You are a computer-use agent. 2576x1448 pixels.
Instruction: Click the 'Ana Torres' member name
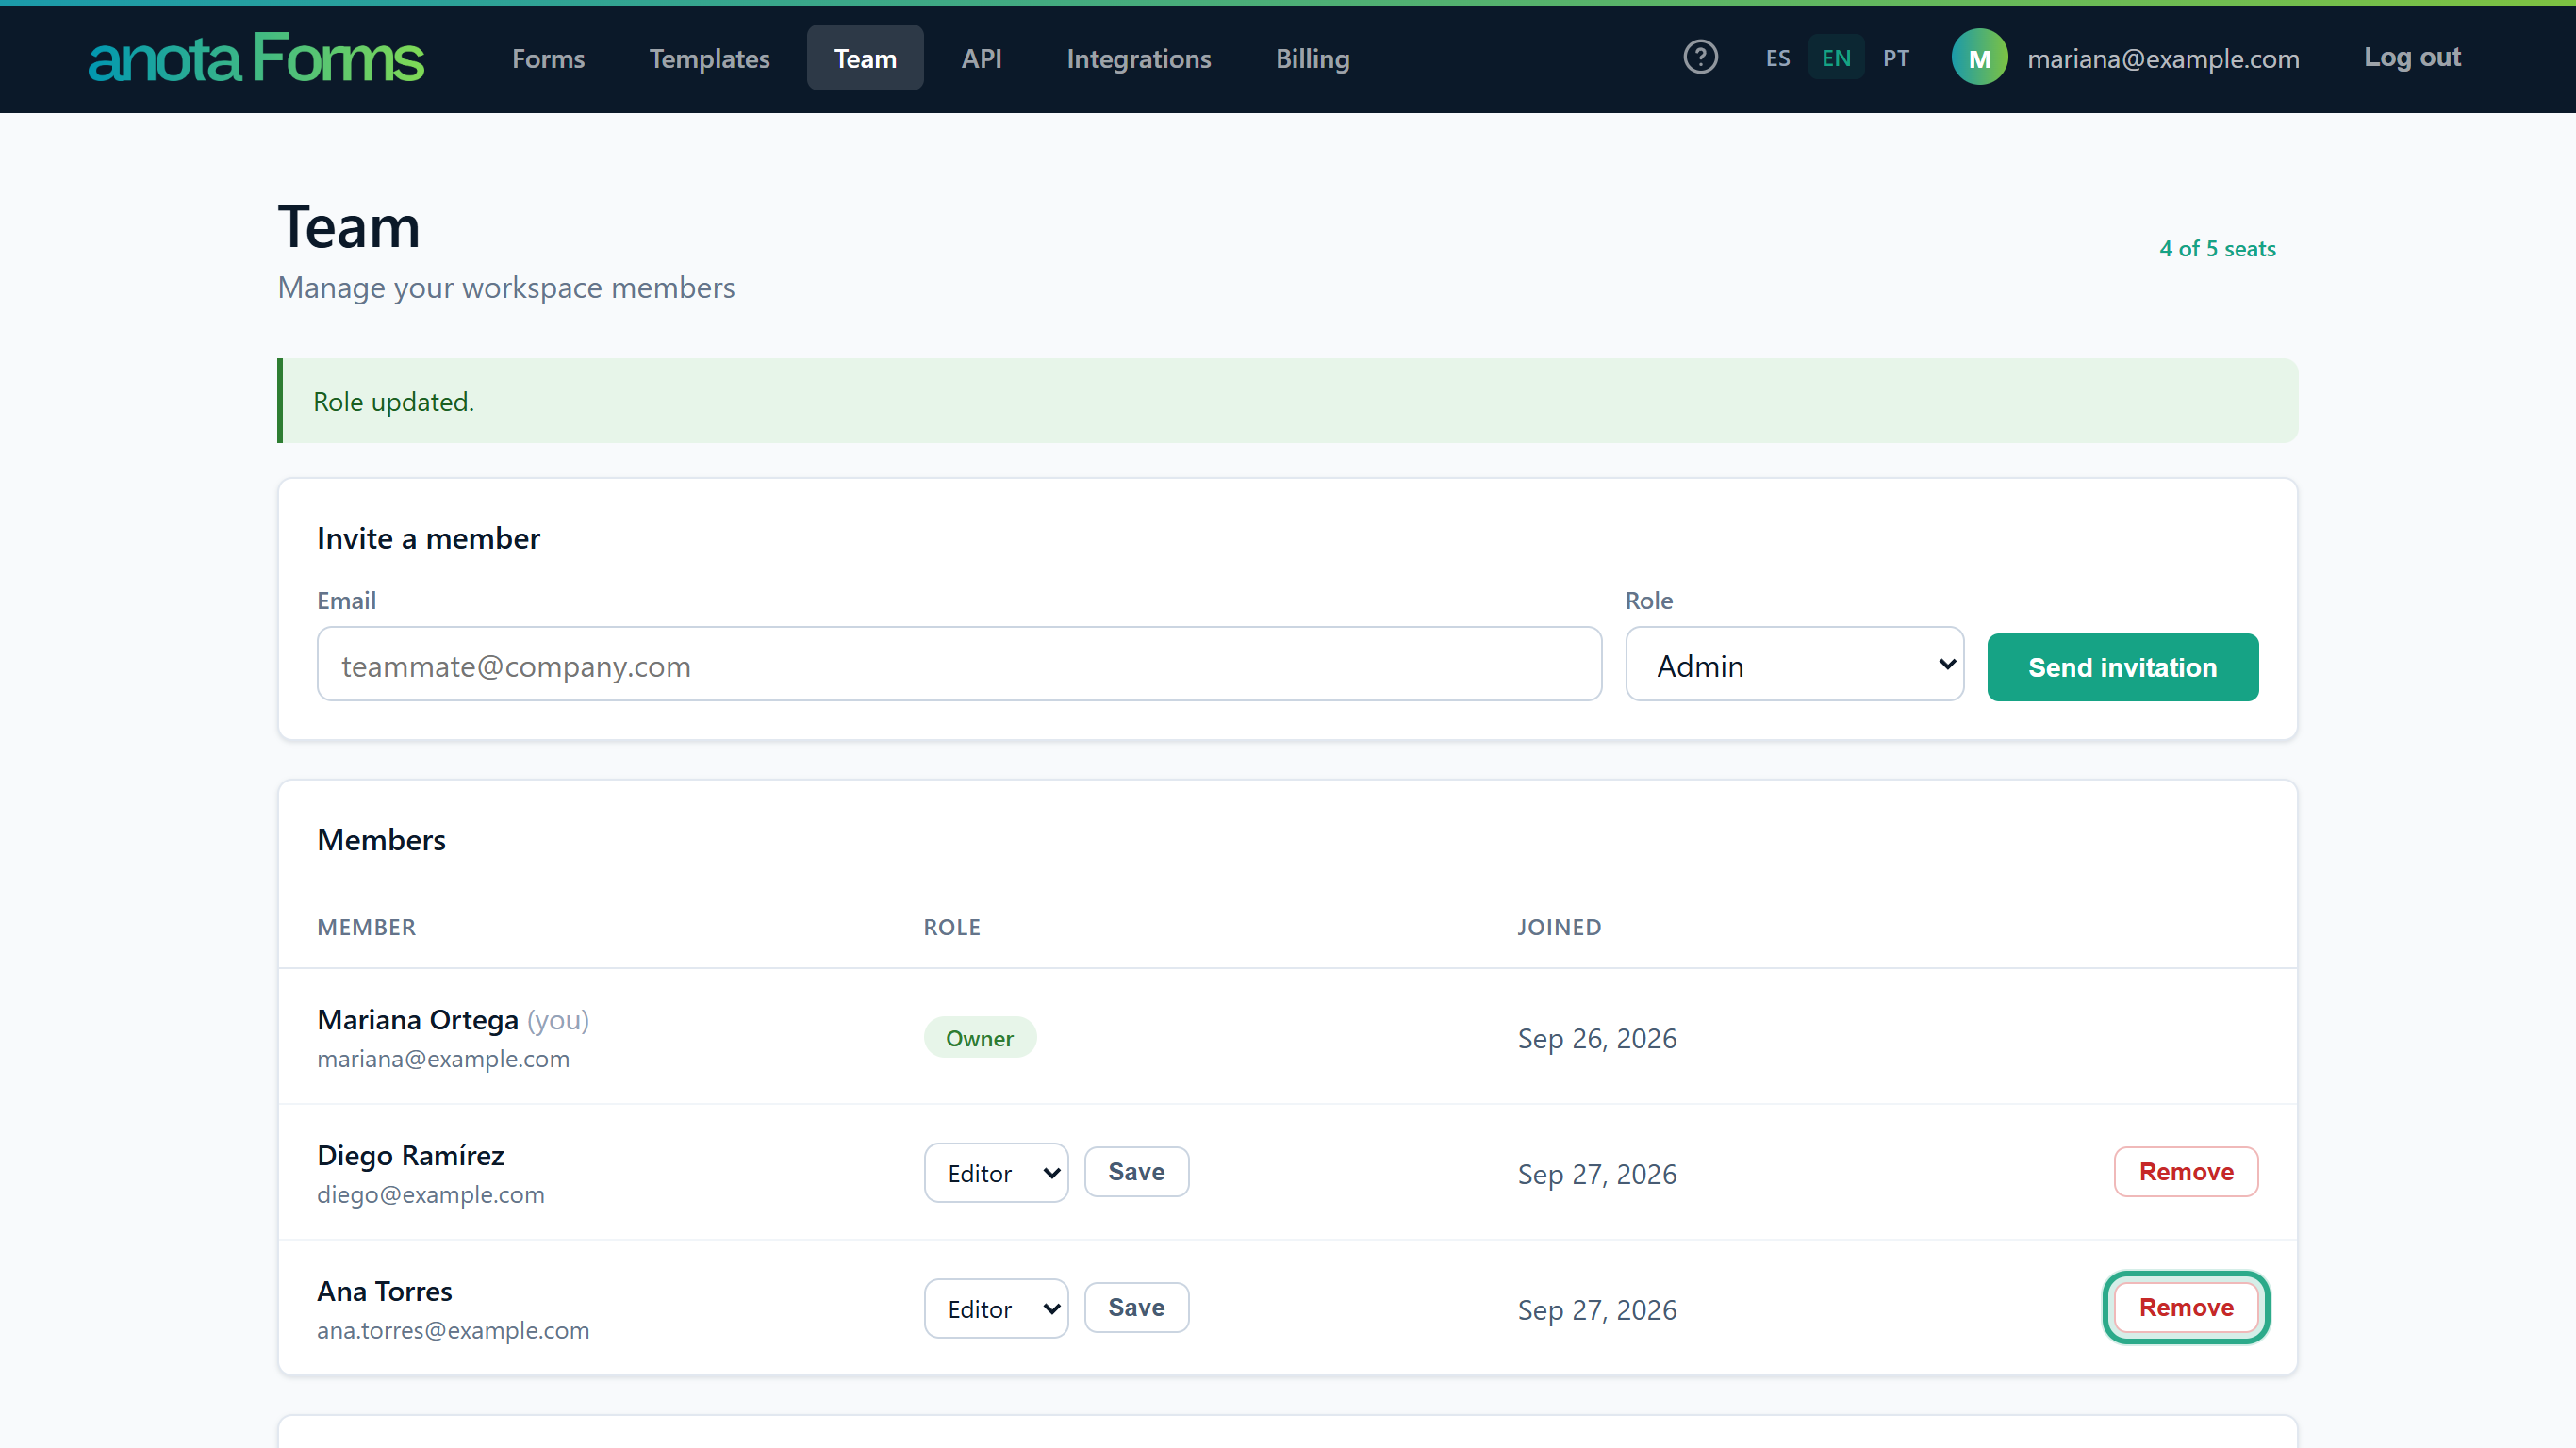tap(385, 1291)
